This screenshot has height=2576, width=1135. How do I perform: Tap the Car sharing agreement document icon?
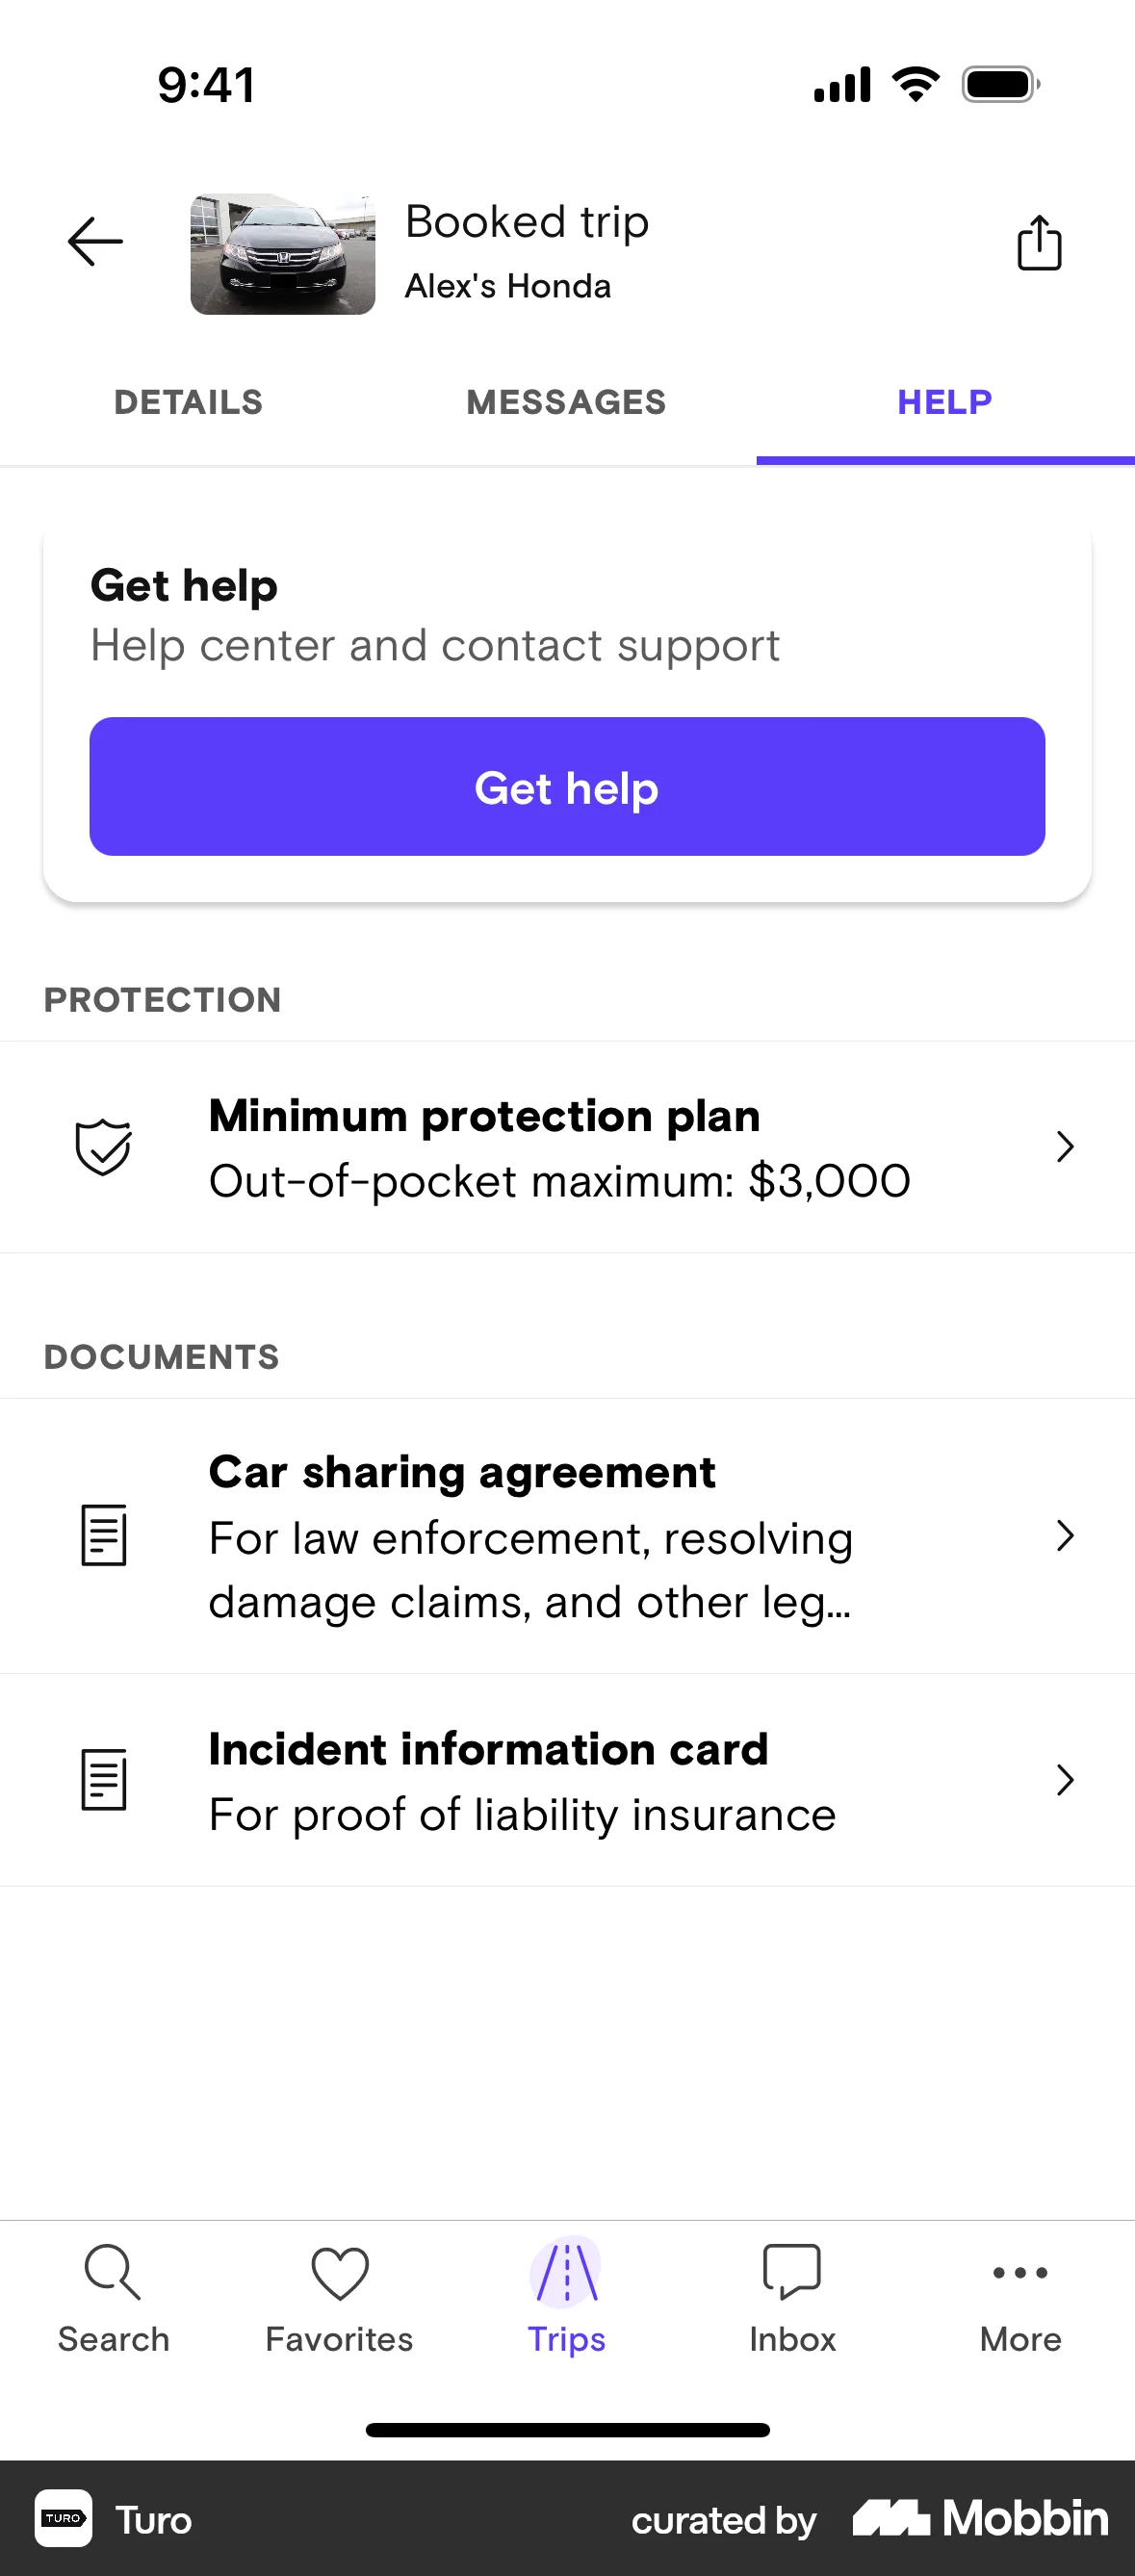click(x=103, y=1535)
